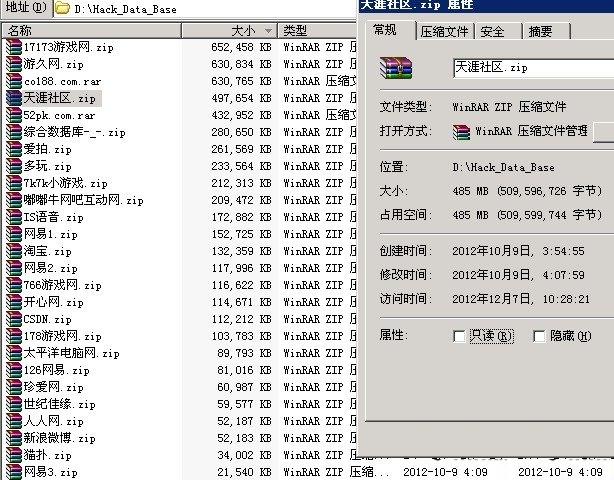Select the file name 世纪佳缘.zip
614x480 pixels.
[59, 404]
